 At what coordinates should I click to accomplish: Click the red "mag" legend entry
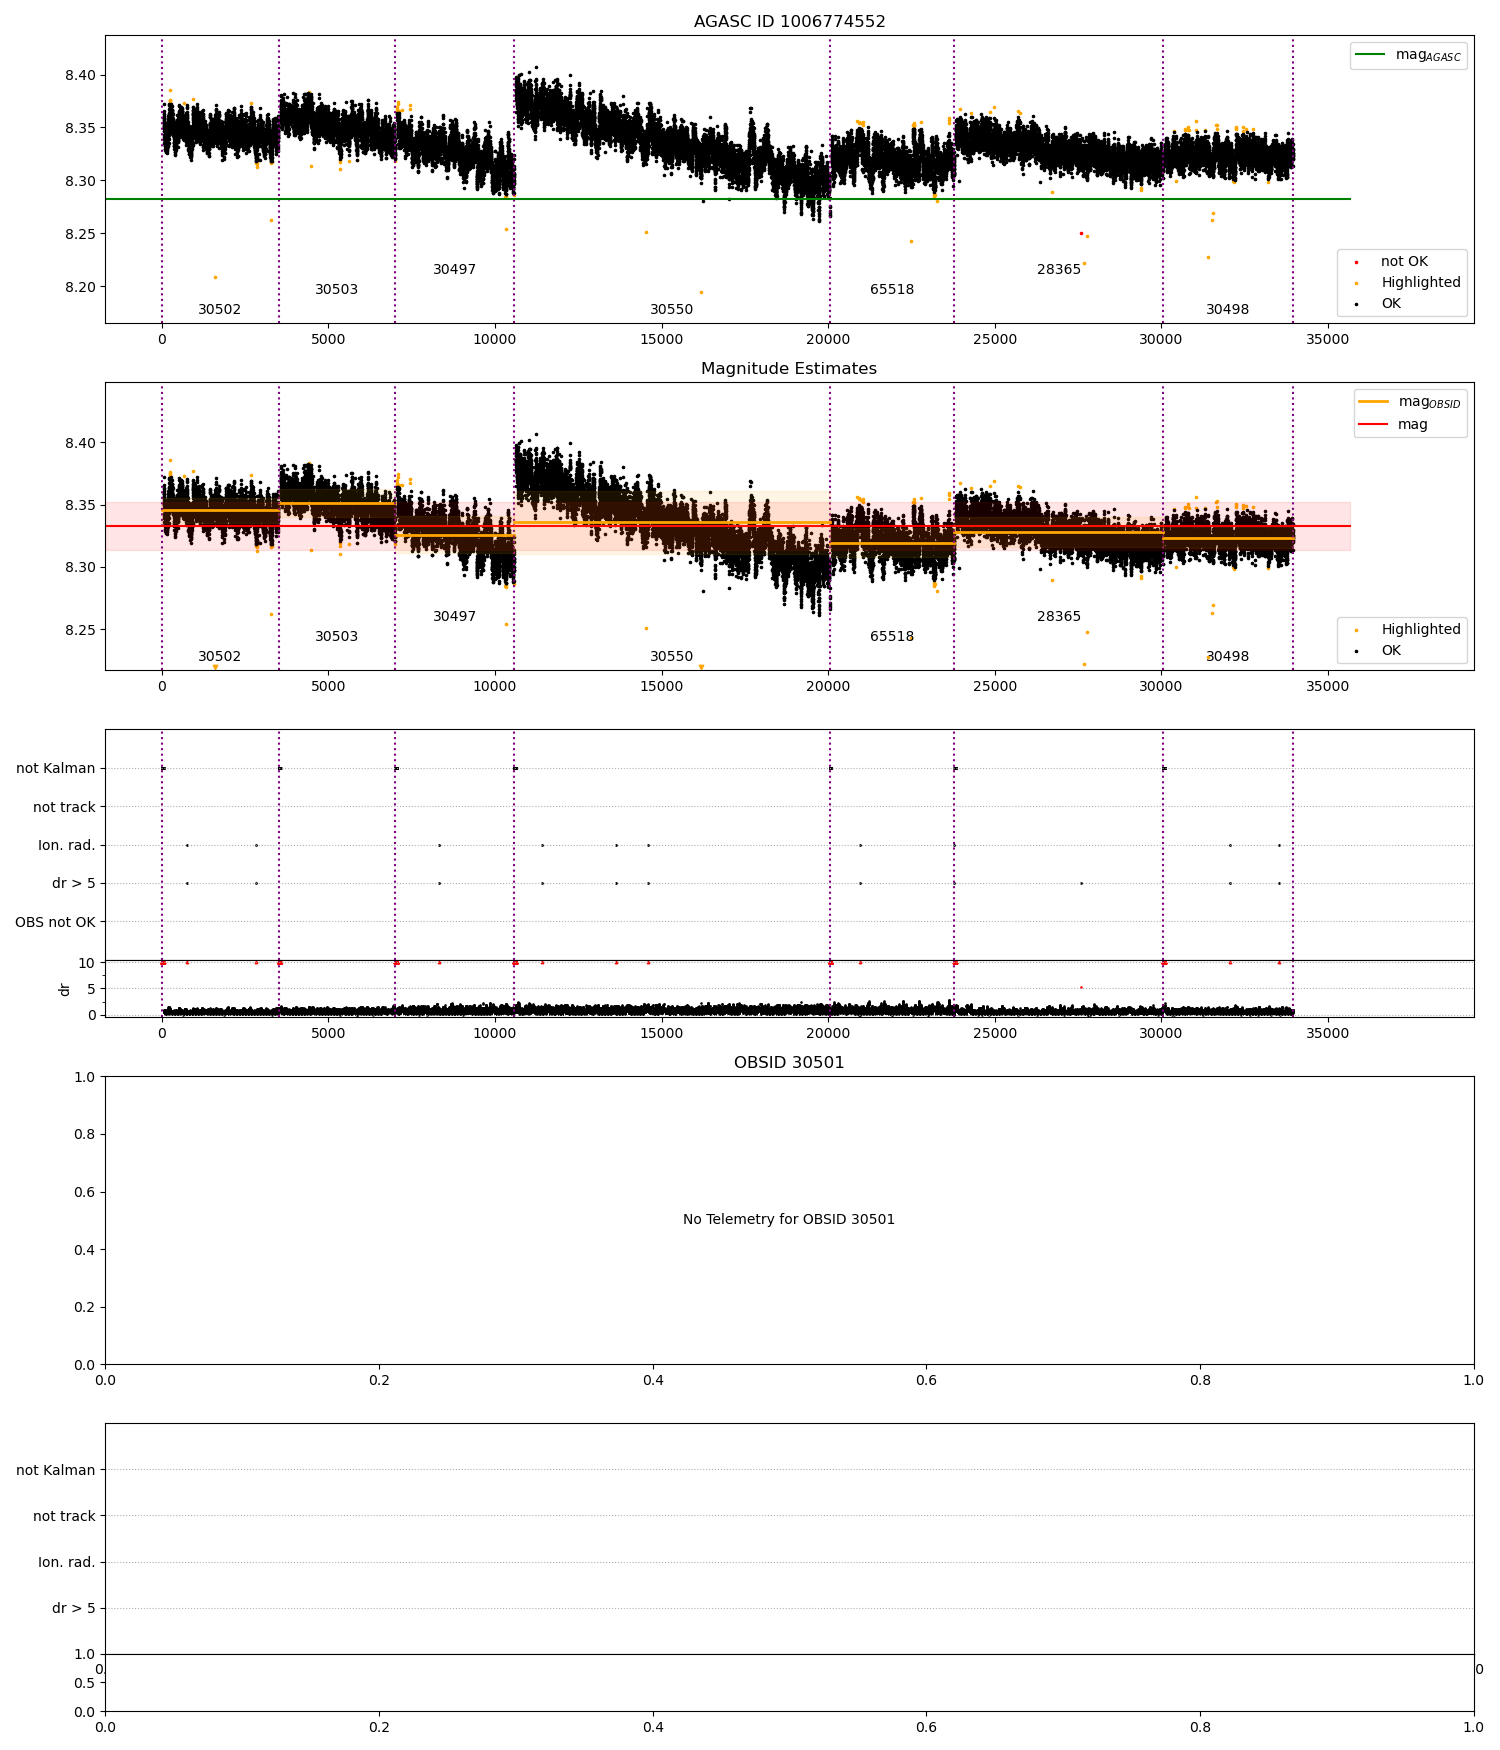pos(1393,425)
